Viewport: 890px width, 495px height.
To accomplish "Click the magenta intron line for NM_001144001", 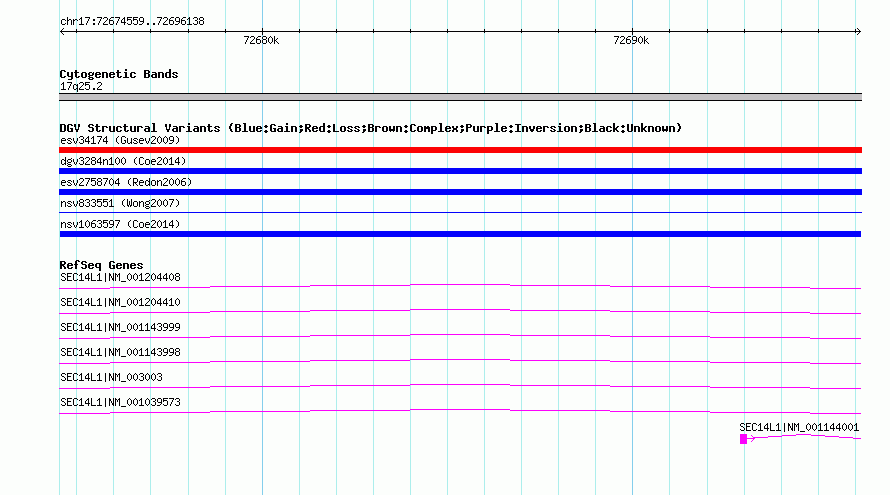I will [806, 437].
